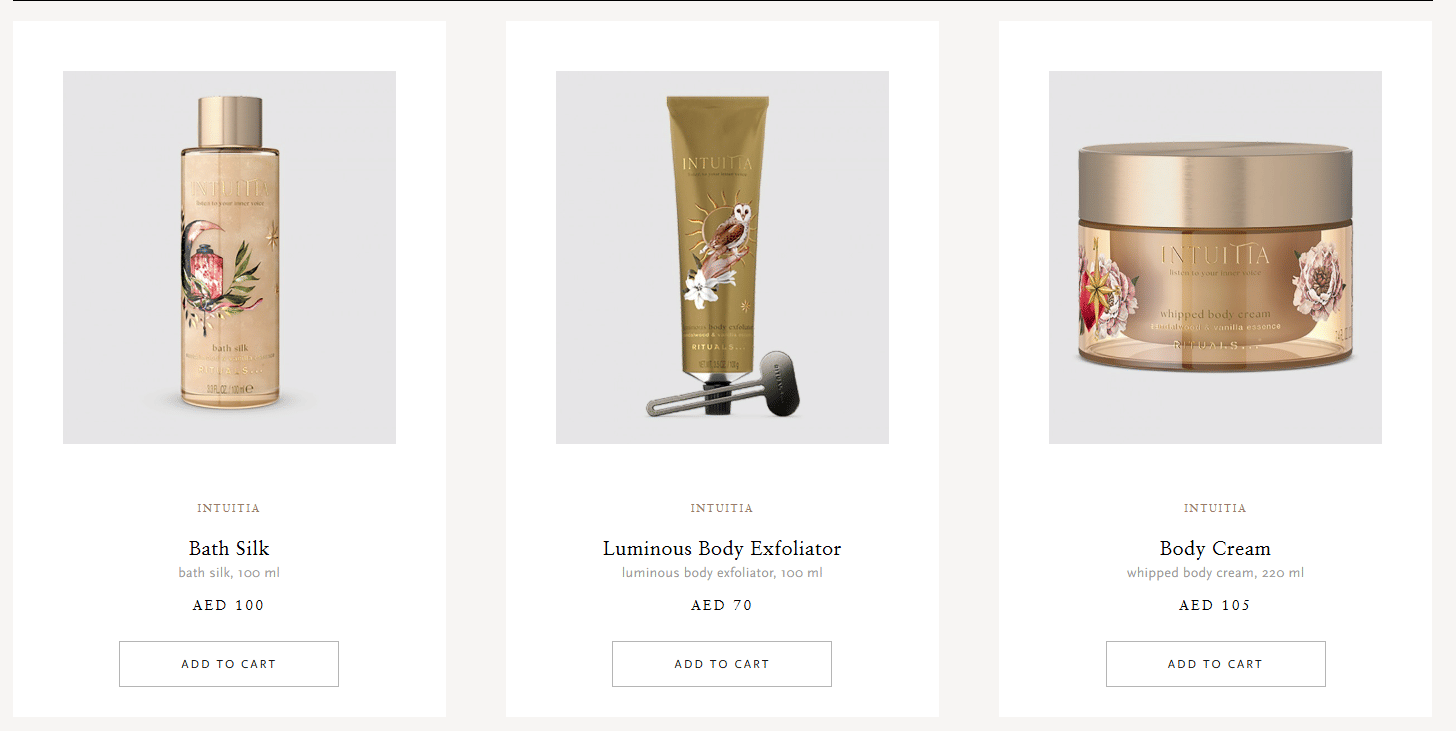Click the AED 105 price

[x=1215, y=605]
